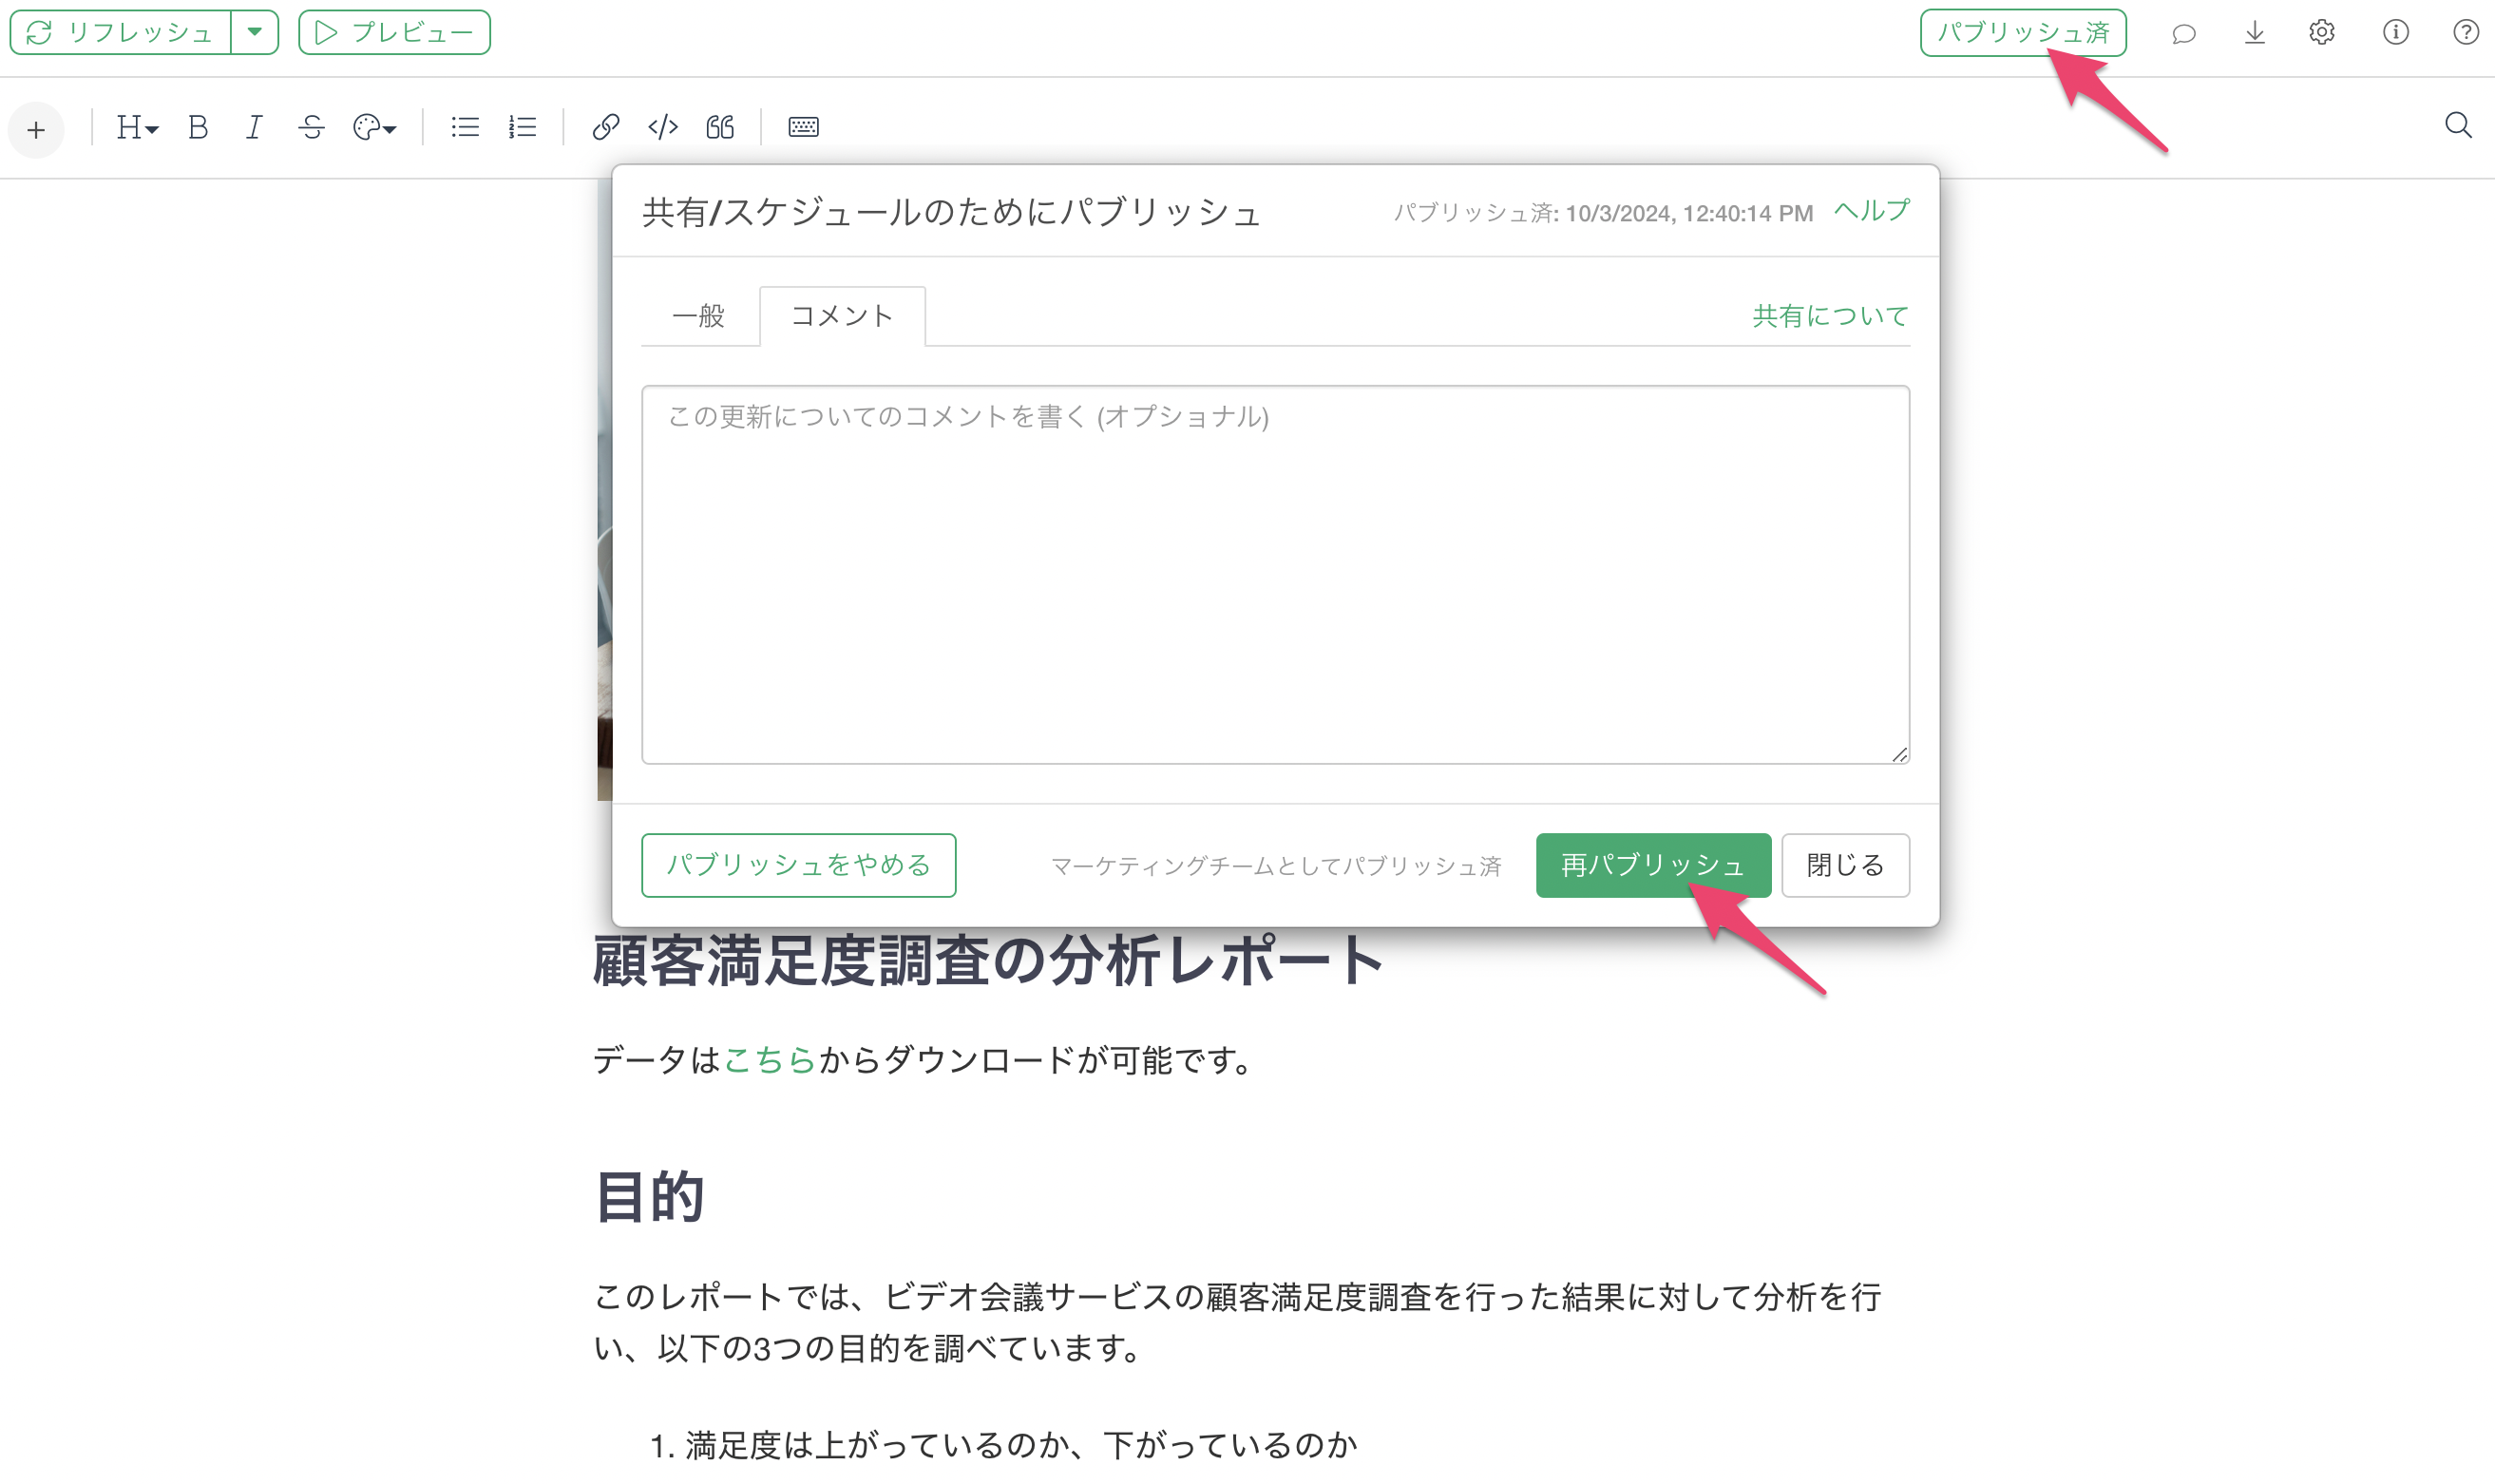Viewport: 2495px width, 1484px height.
Task: Open the comments speech bubble icon
Action: (x=2183, y=34)
